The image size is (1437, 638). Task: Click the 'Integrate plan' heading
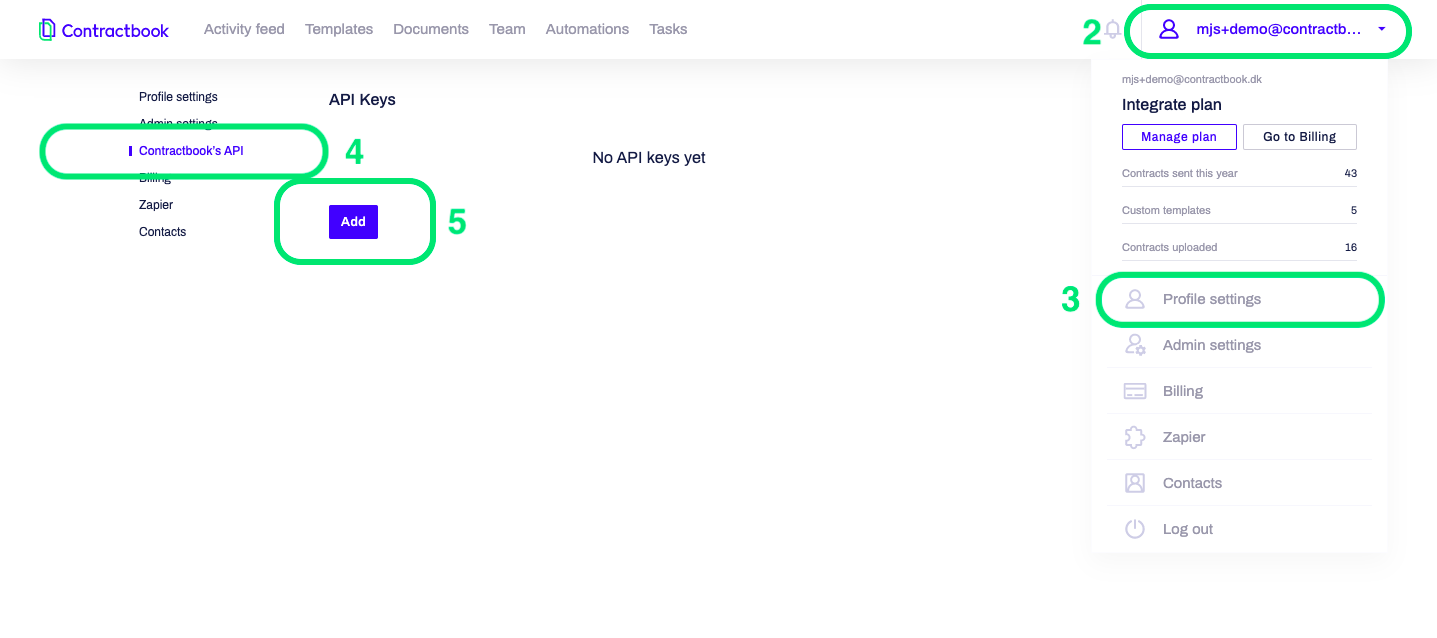pos(1172,104)
